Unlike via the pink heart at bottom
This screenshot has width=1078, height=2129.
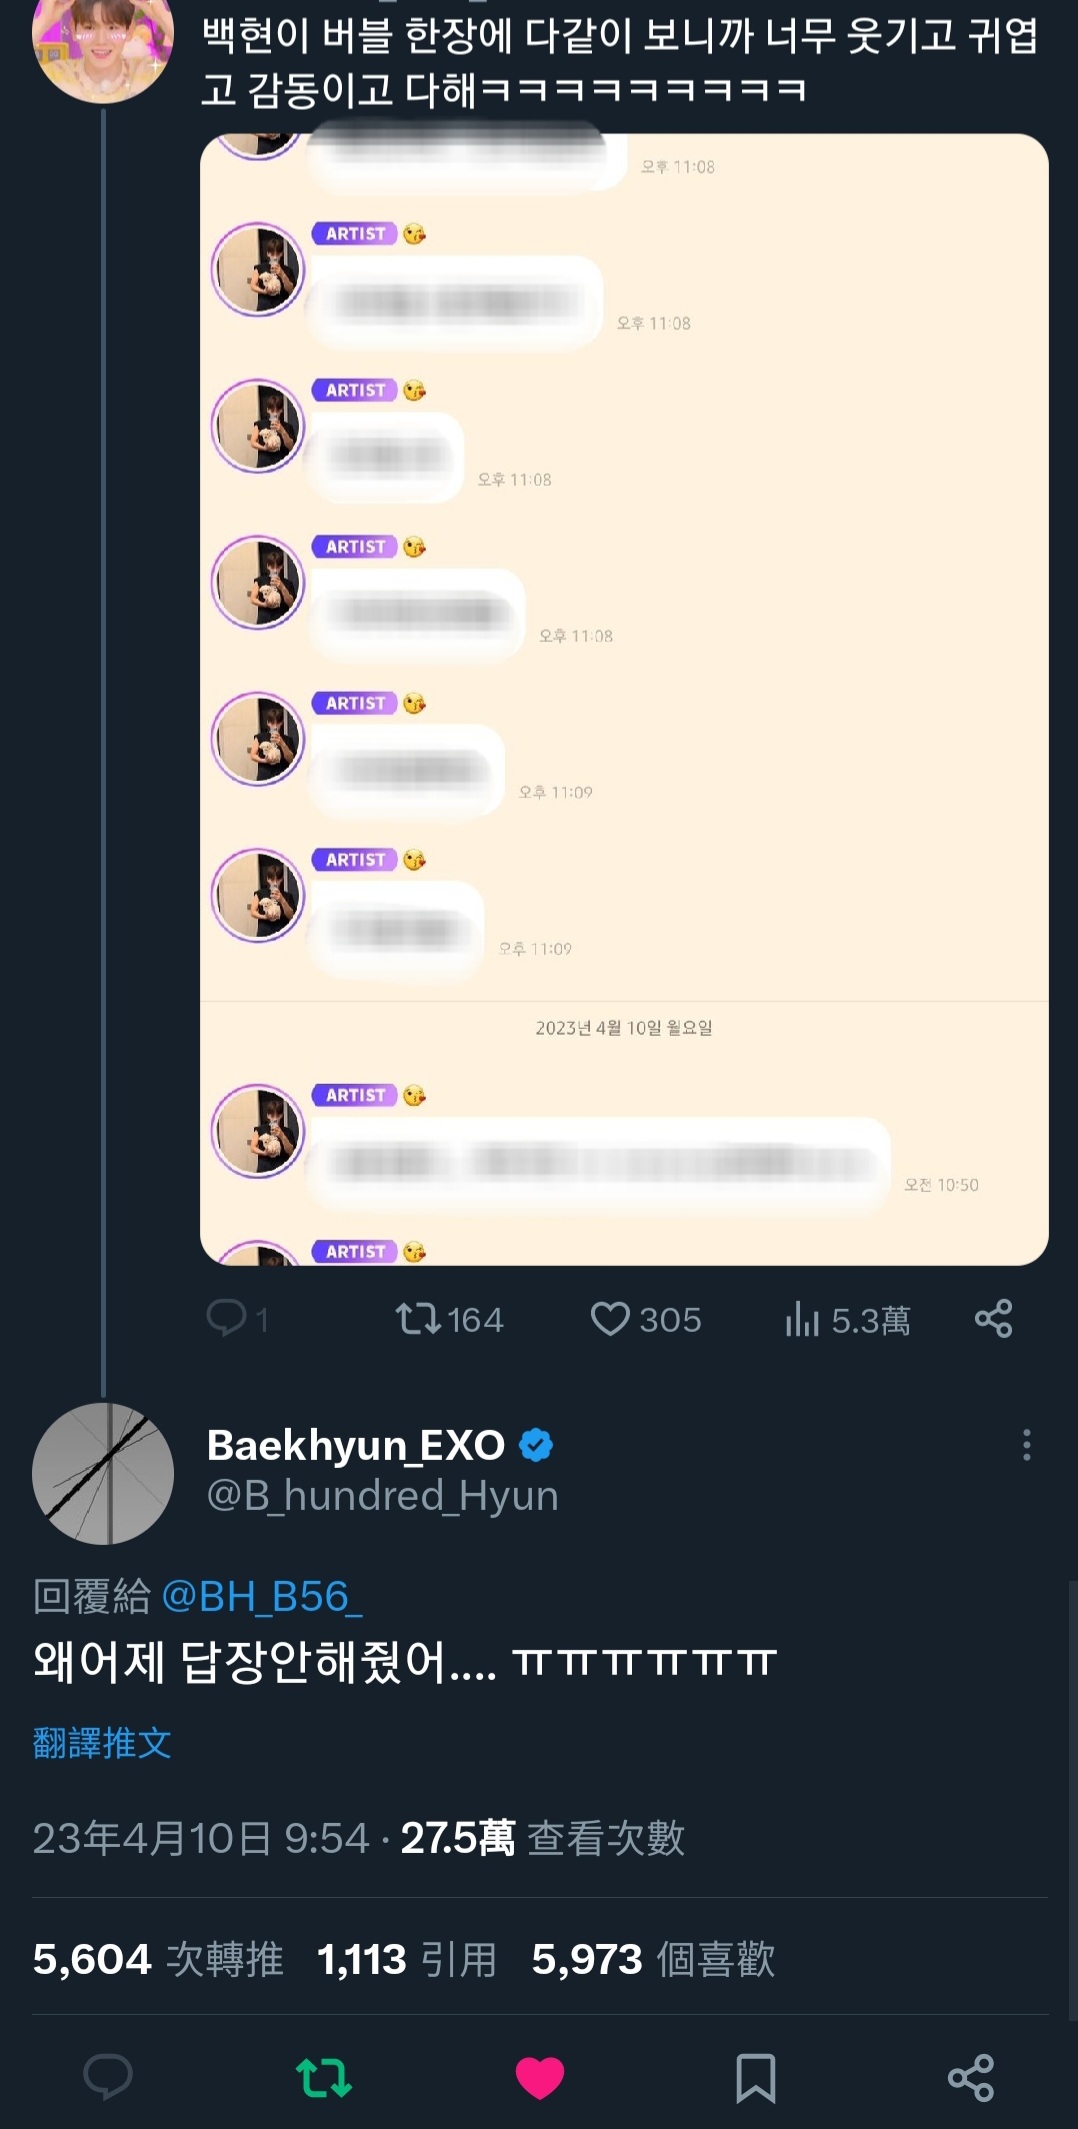540,2078
